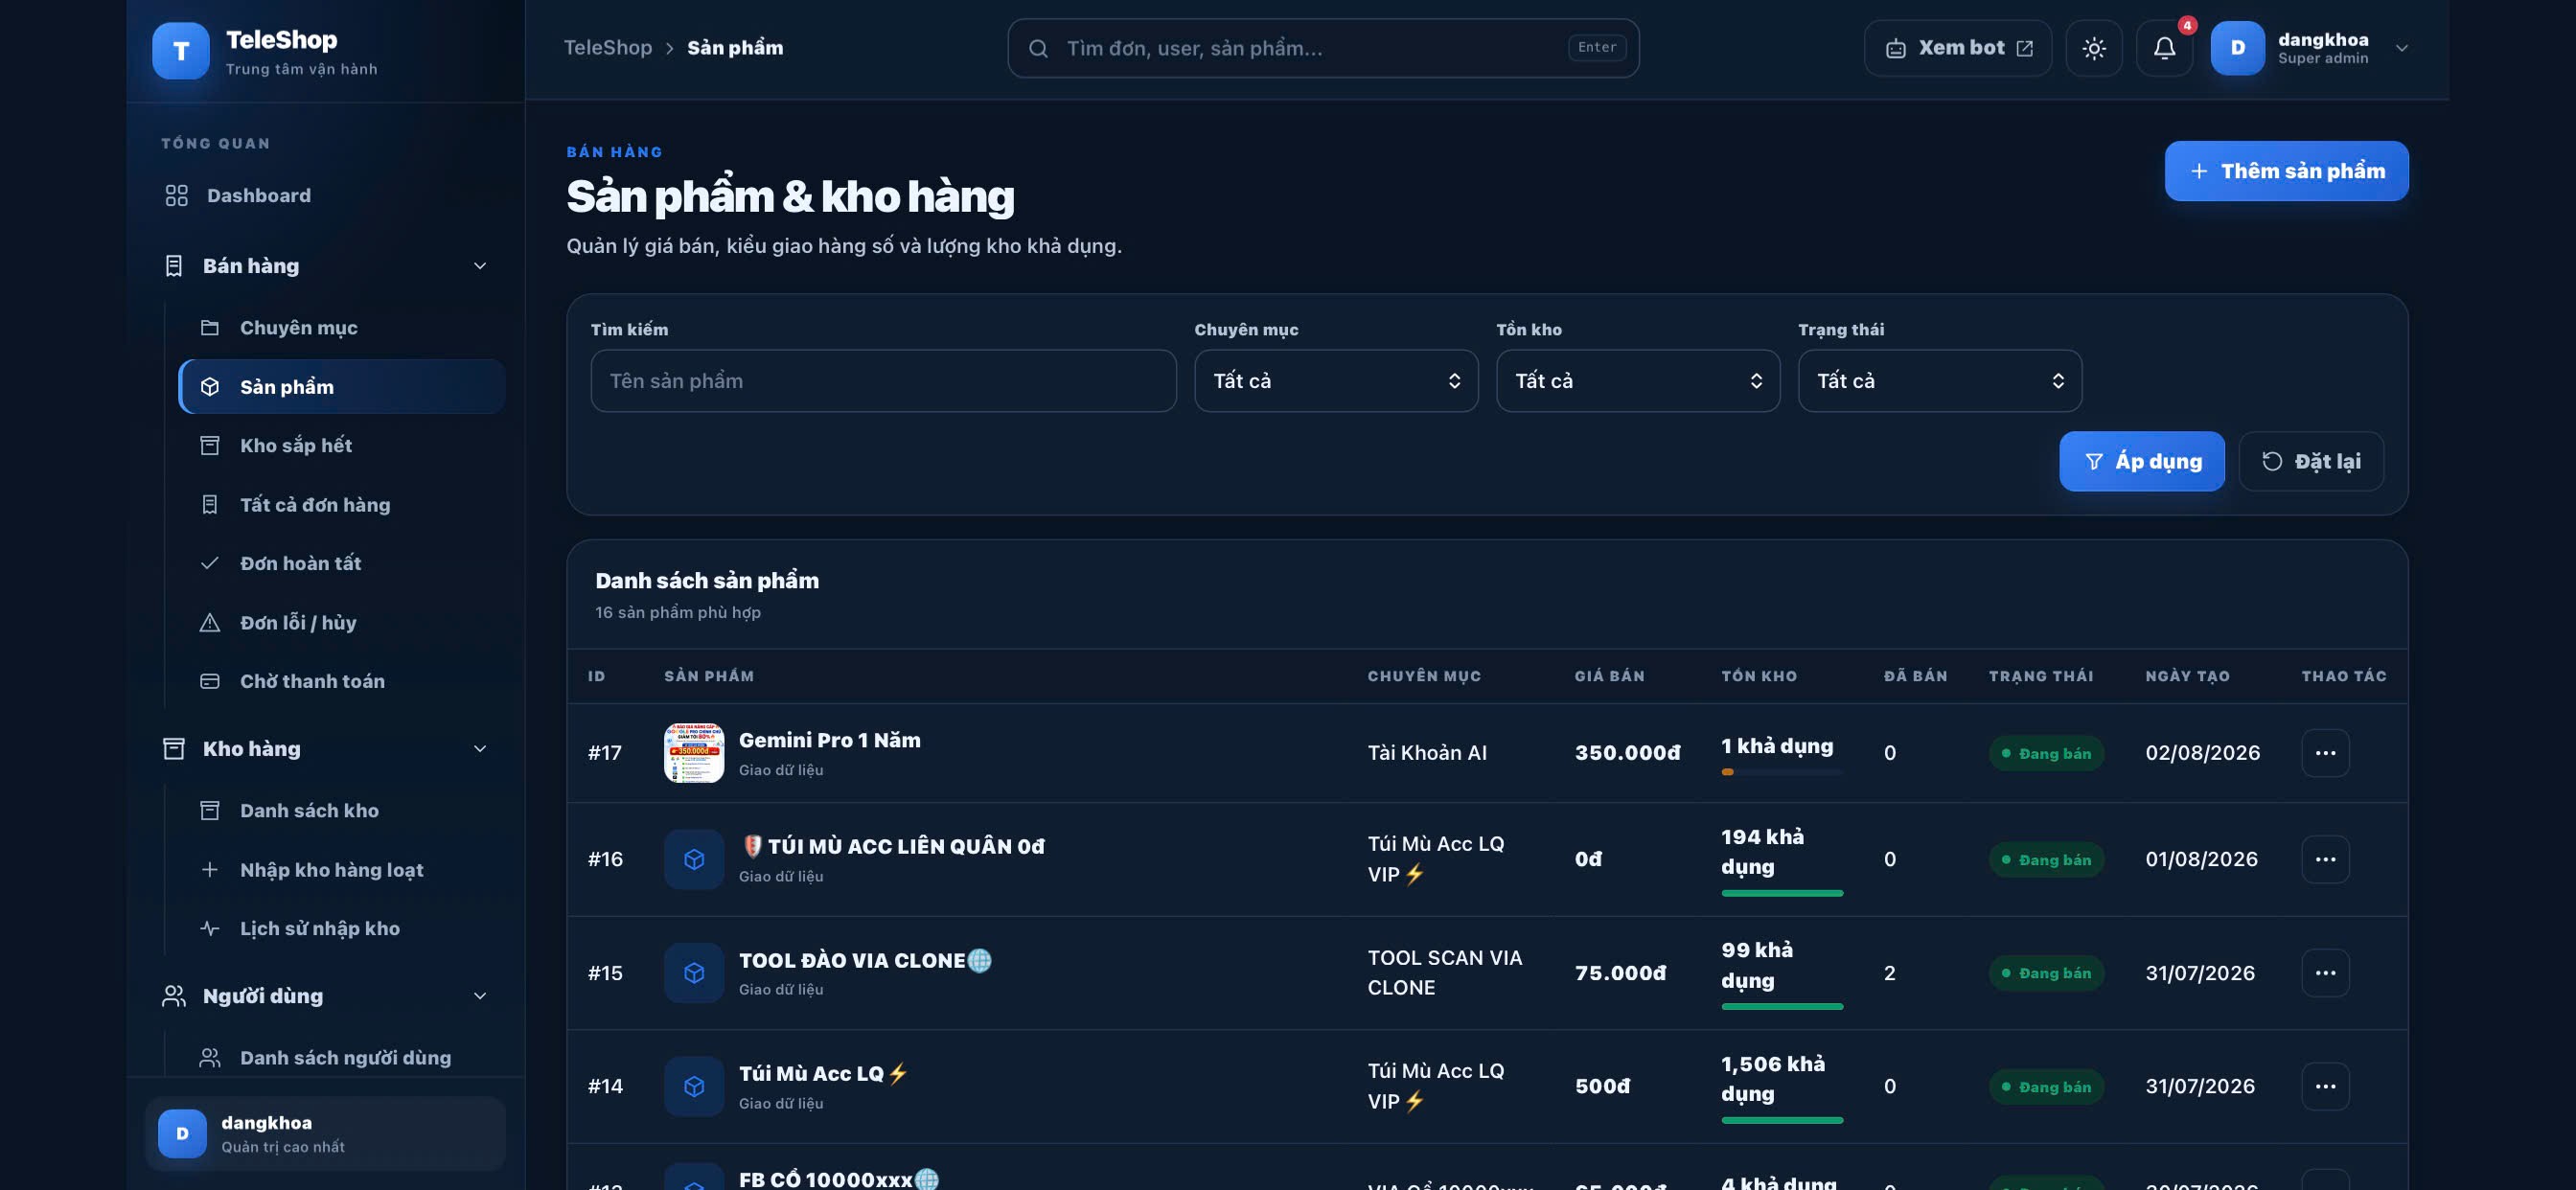This screenshot has width=2576, height=1190.
Task: Click the dangkhoa avatar in header
Action: [2237, 48]
